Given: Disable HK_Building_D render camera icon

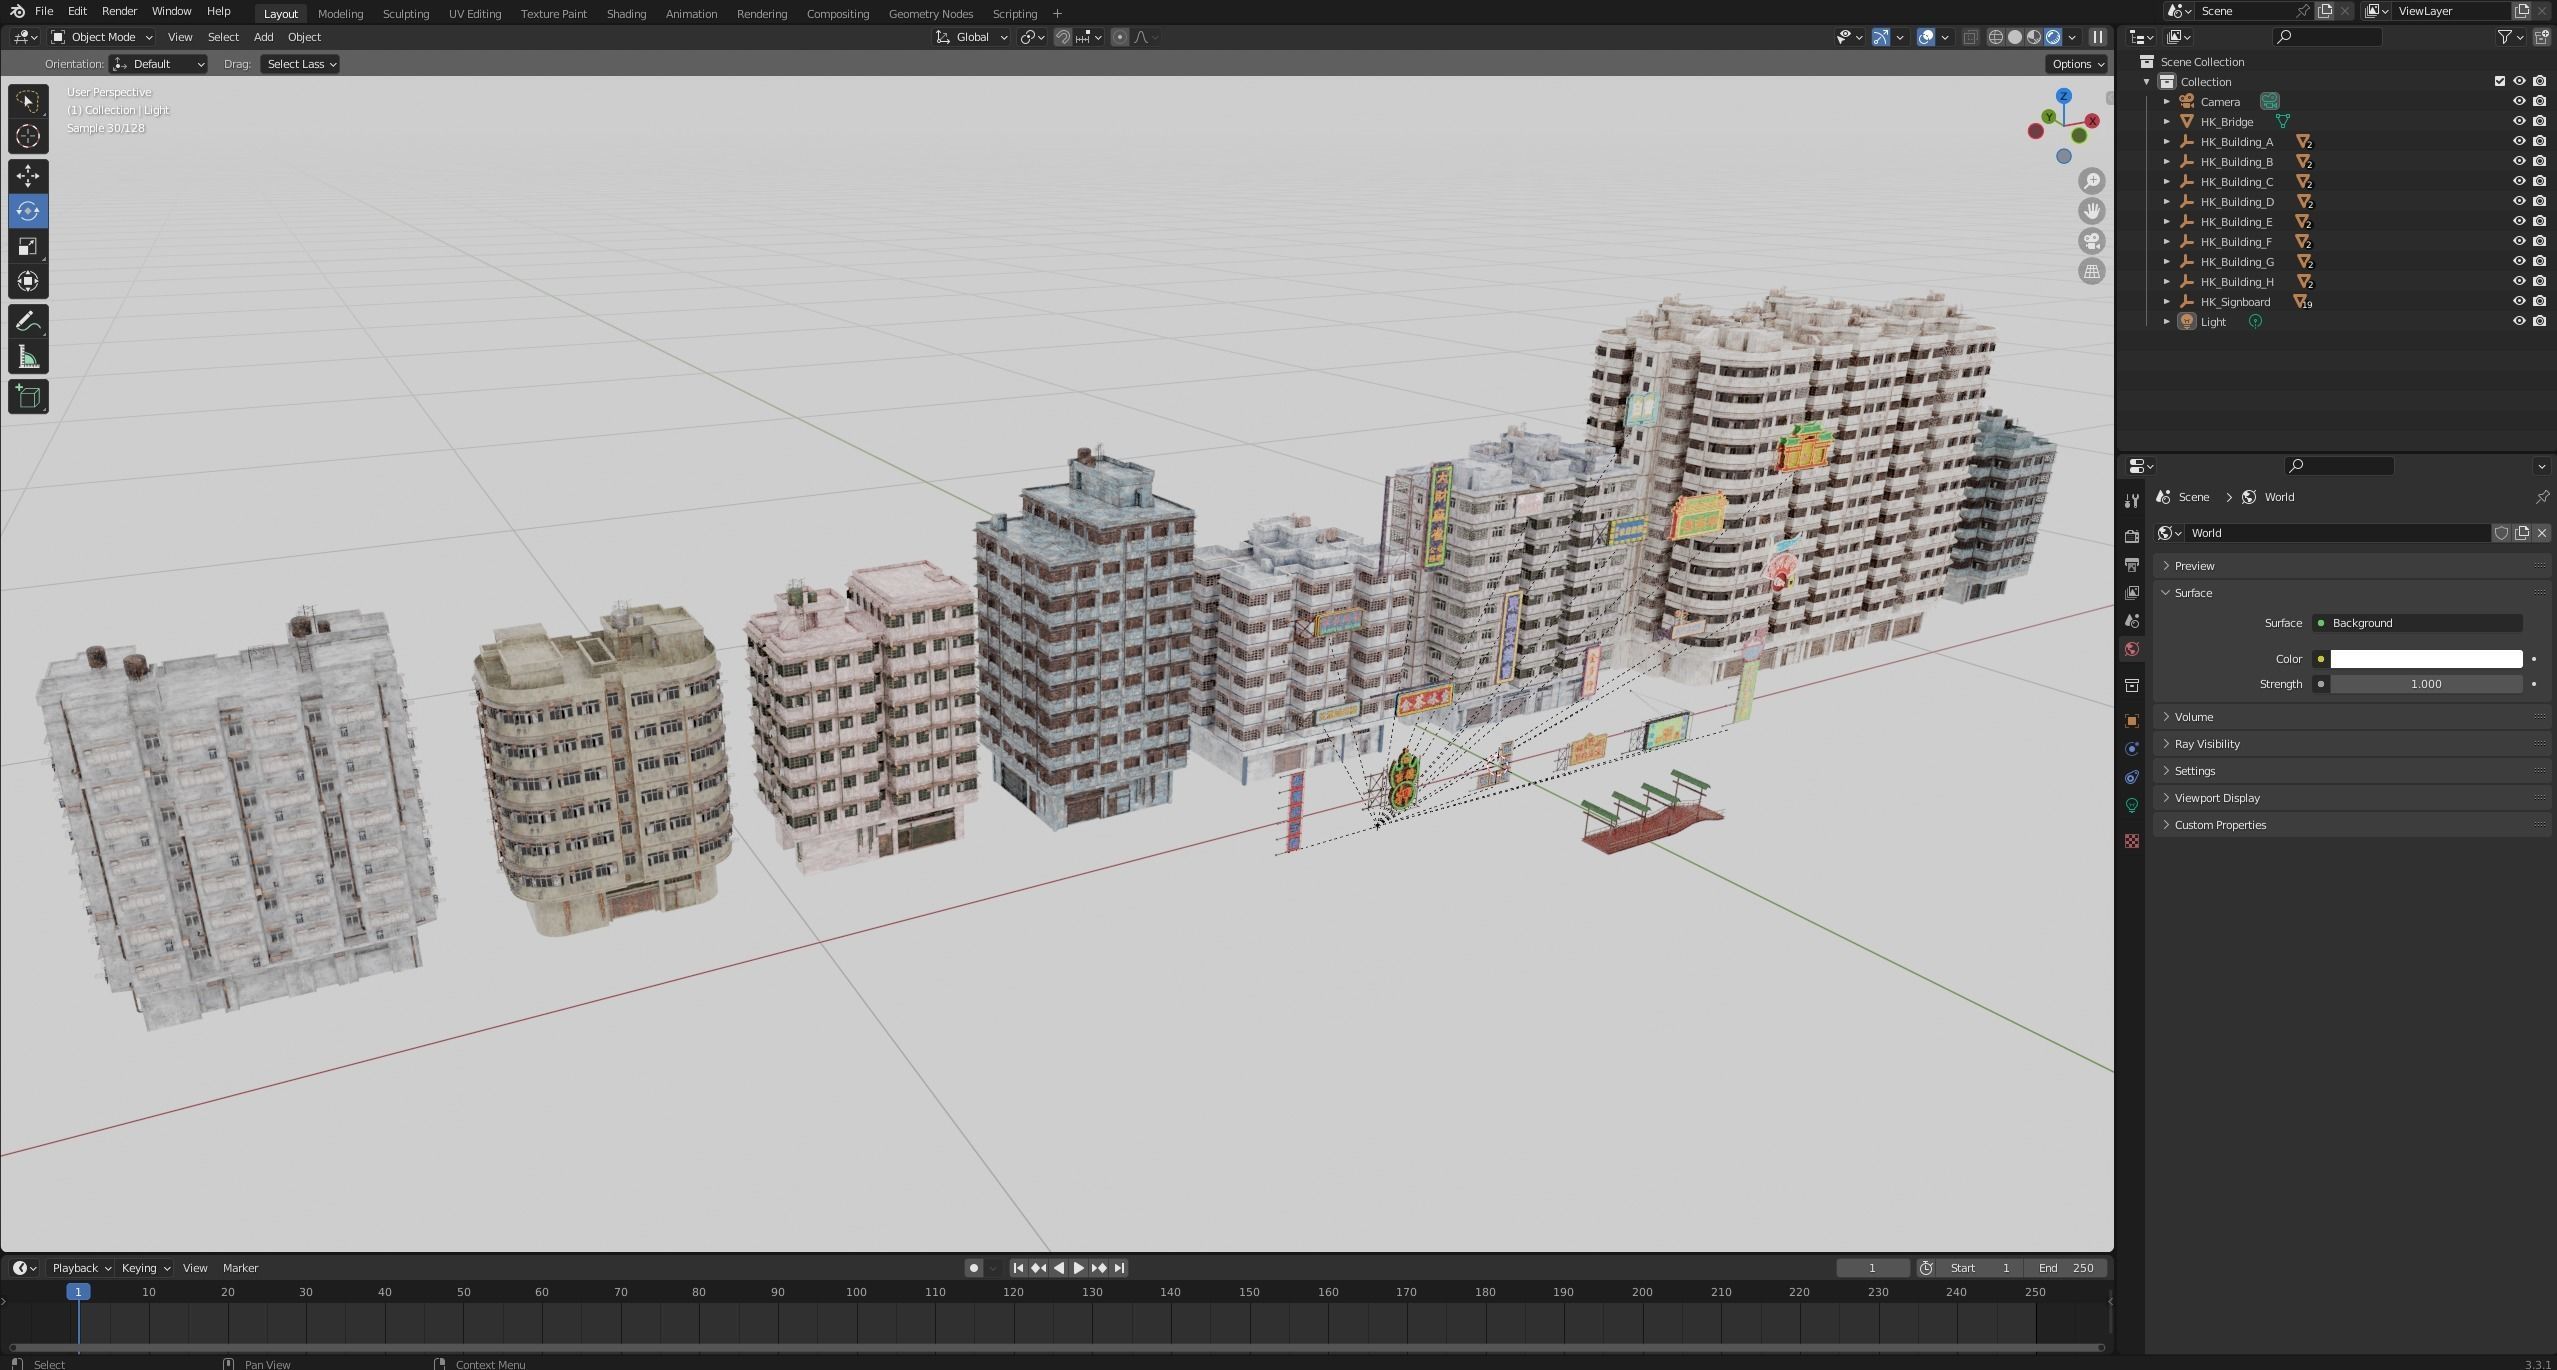Looking at the screenshot, I should click(x=2539, y=201).
